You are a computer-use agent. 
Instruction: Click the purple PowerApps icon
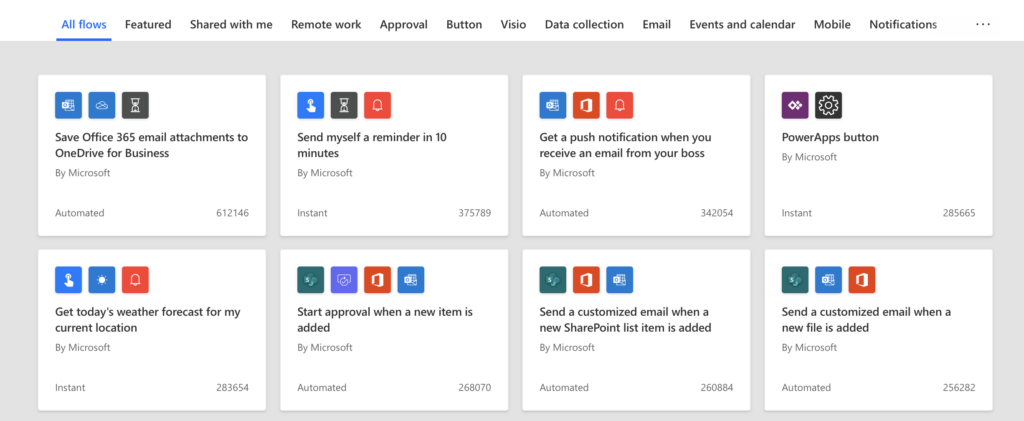point(795,105)
